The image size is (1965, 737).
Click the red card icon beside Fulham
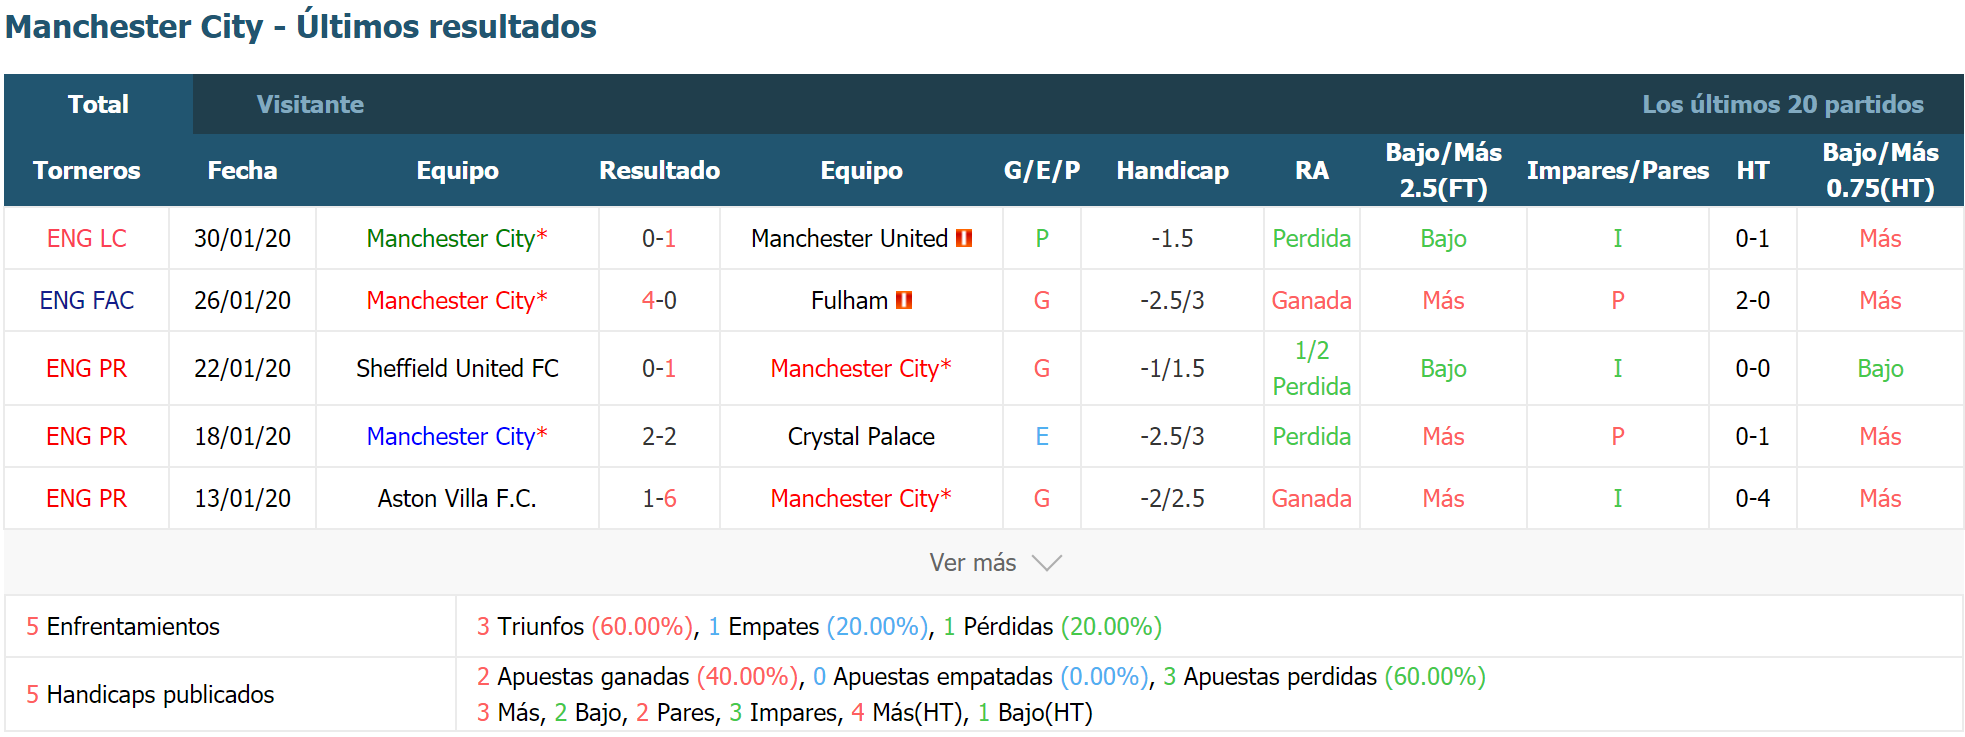pos(904,301)
